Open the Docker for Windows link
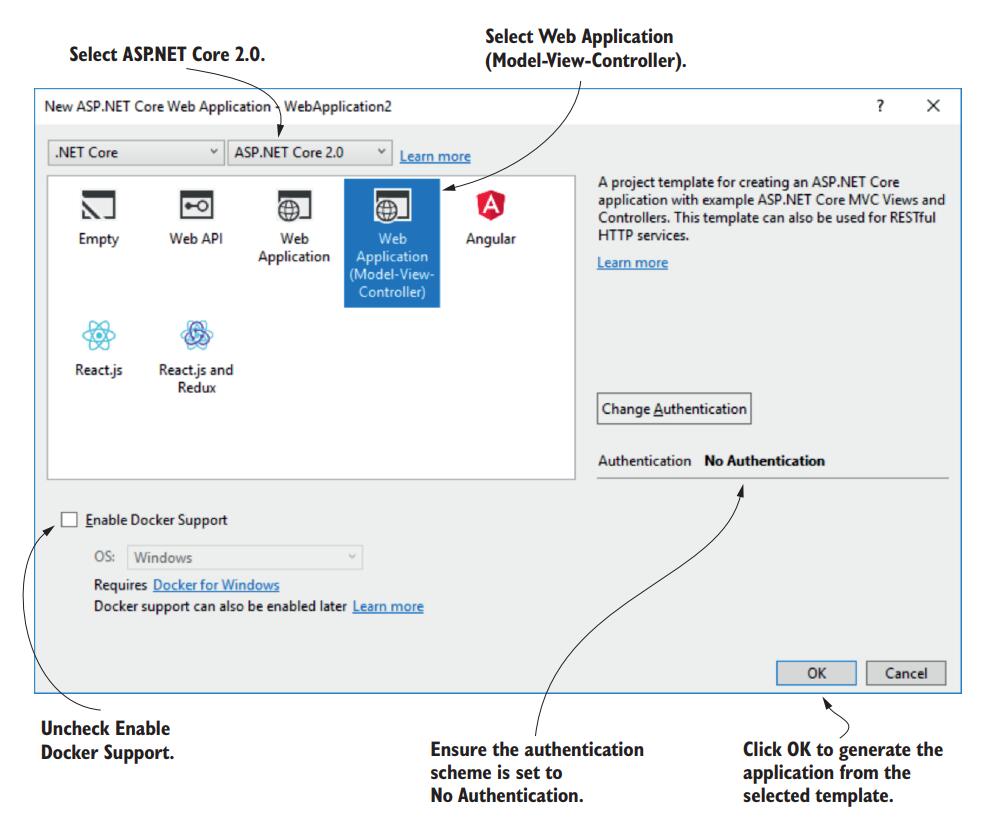 (216, 585)
